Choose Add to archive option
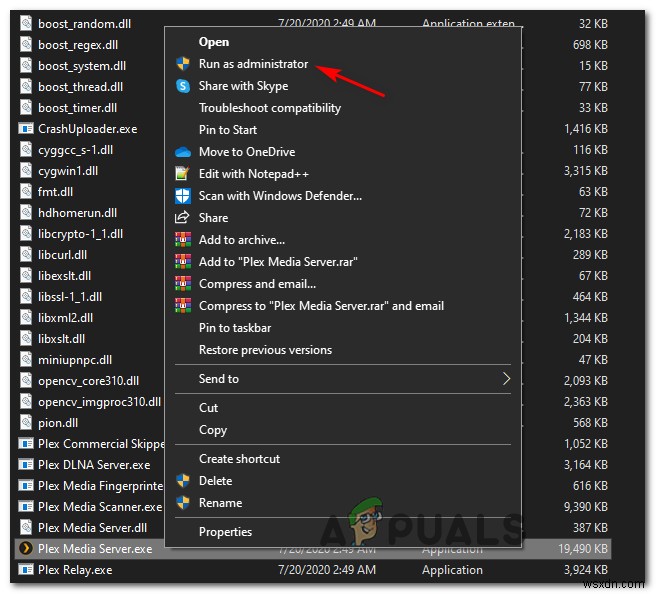 (242, 240)
